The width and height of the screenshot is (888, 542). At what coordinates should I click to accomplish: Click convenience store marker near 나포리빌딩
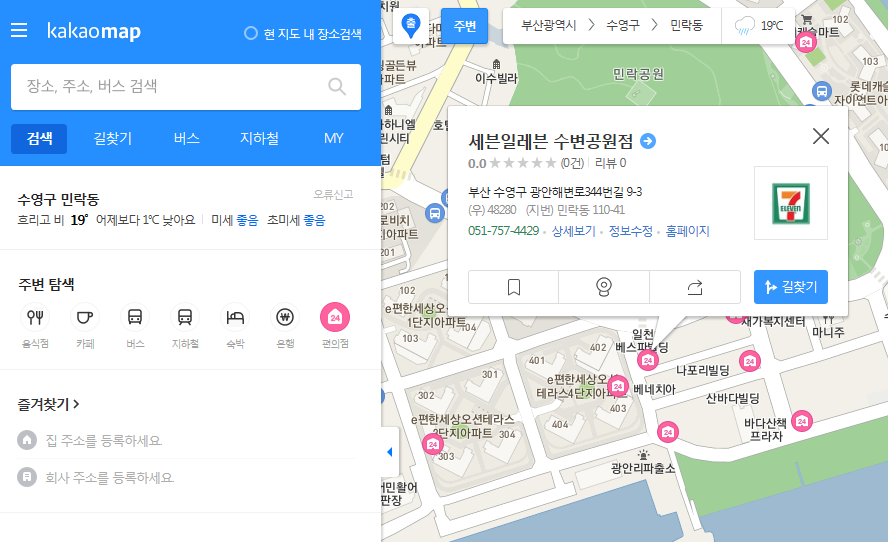click(x=750, y=361)
